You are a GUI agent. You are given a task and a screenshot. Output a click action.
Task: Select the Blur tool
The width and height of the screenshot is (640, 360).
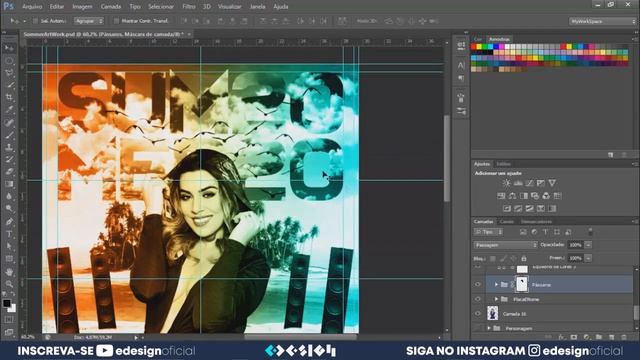(9, 196)
